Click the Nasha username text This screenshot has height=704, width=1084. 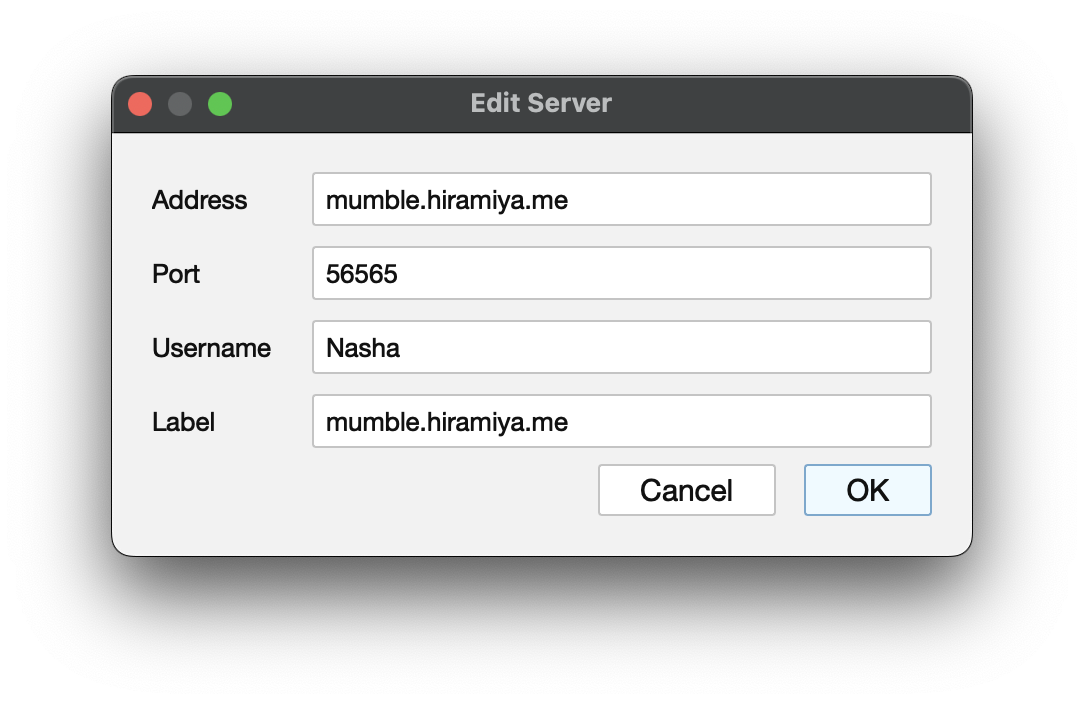[x=363, y=348]
